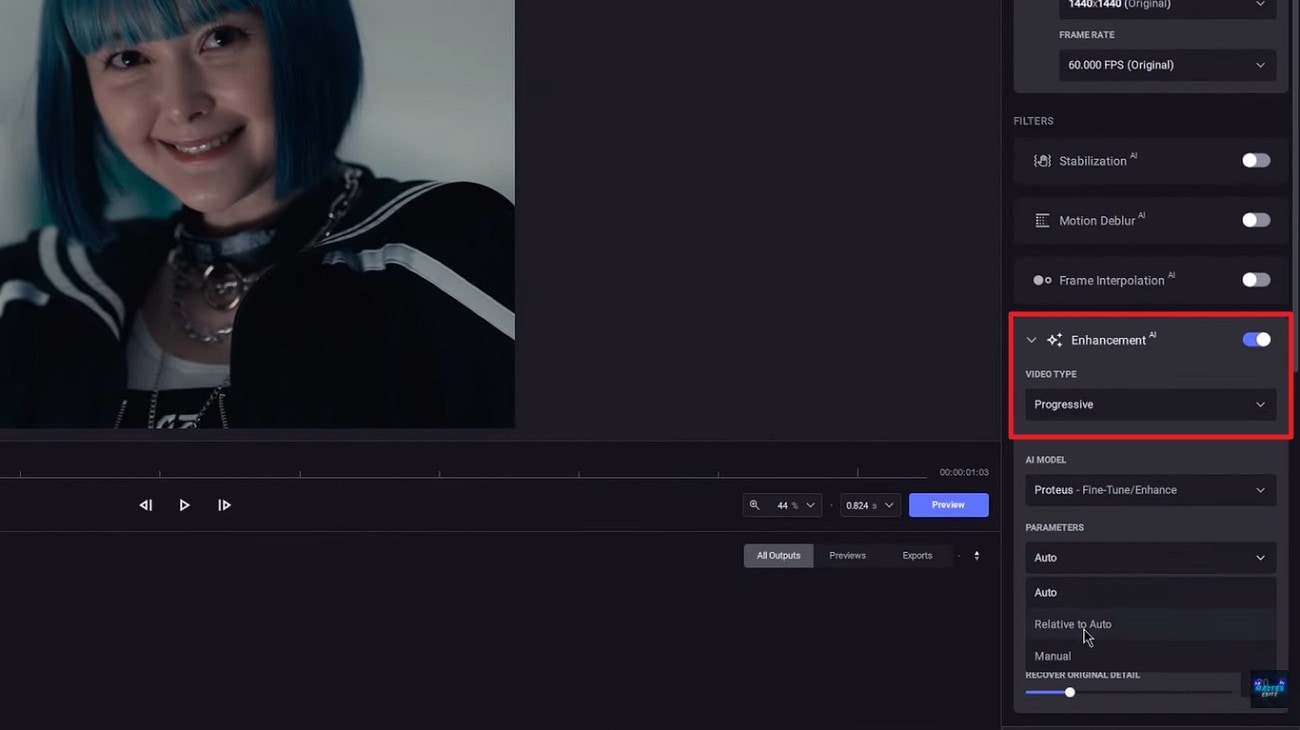Open the Video Type dropdown showing Progressive
This screenshot has width=1300, height=730.
pos(1150,404)
